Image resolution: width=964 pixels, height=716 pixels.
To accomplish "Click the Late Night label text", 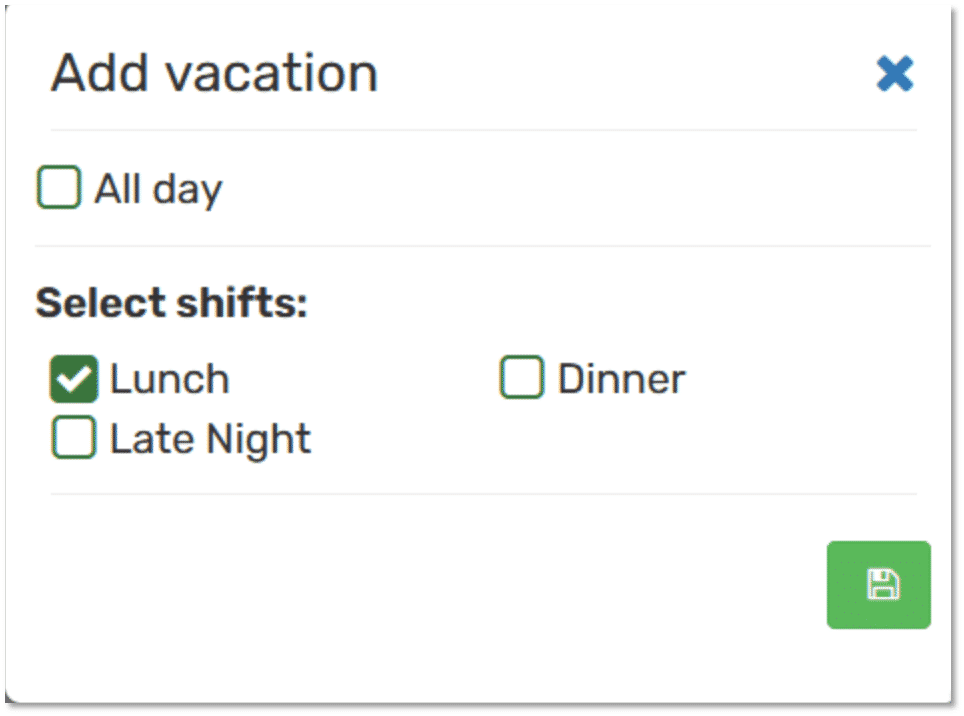I will (210, 439).
